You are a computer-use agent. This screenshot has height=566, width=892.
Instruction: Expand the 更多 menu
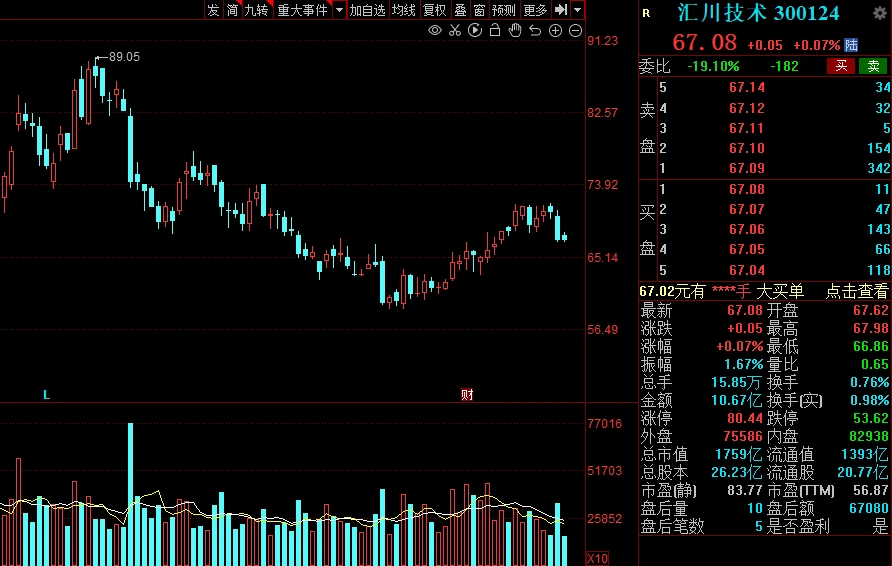click(x=536, y=10)
